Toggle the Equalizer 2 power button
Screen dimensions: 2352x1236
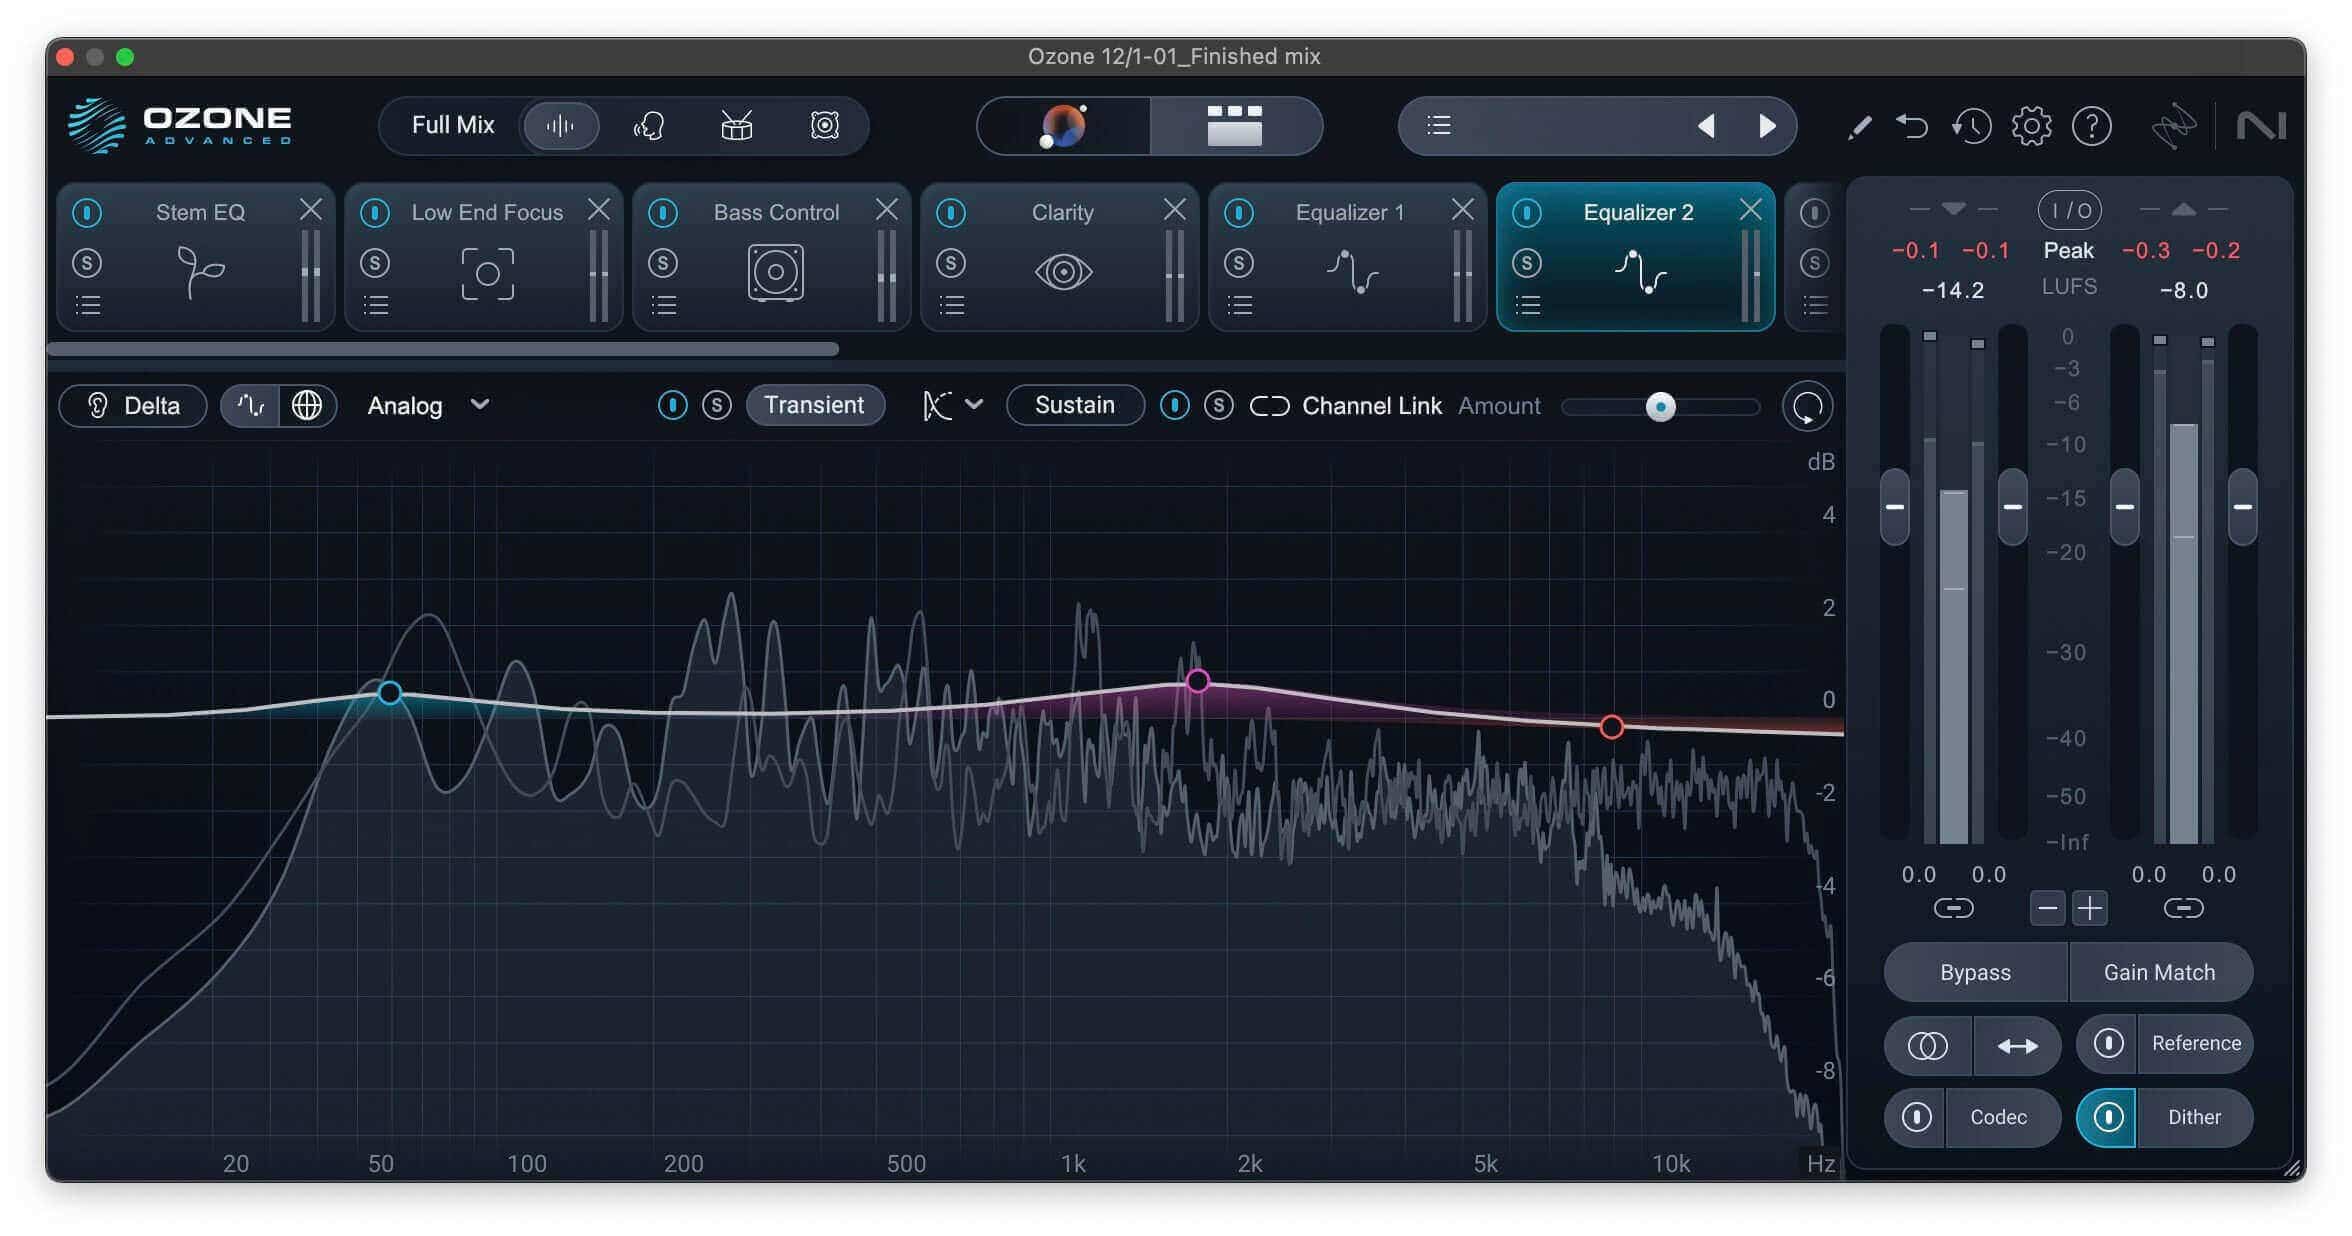coord(1527,212)
